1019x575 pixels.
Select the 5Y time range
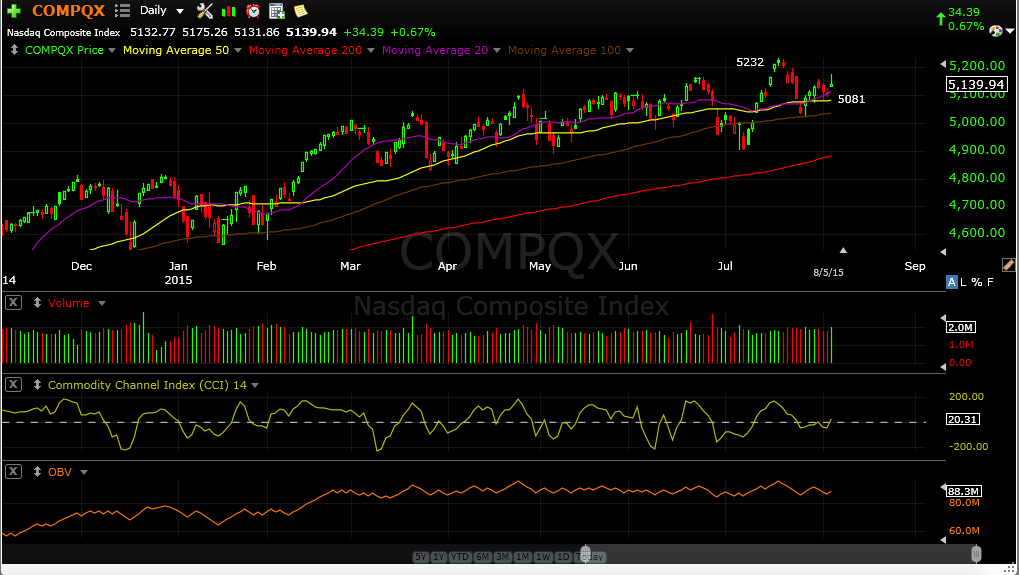(420, 557)
